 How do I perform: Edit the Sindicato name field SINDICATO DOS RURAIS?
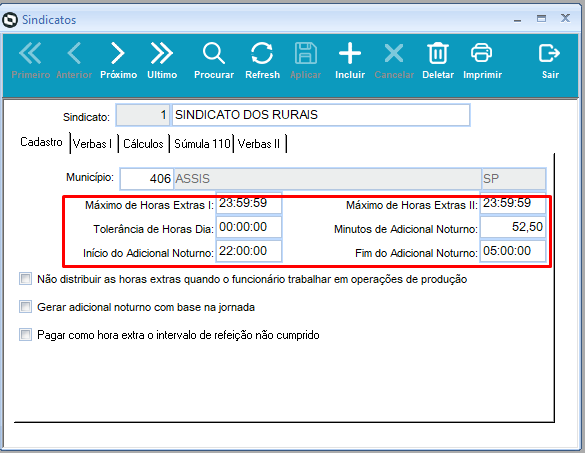pyautogui.click(x=320, y=115)
